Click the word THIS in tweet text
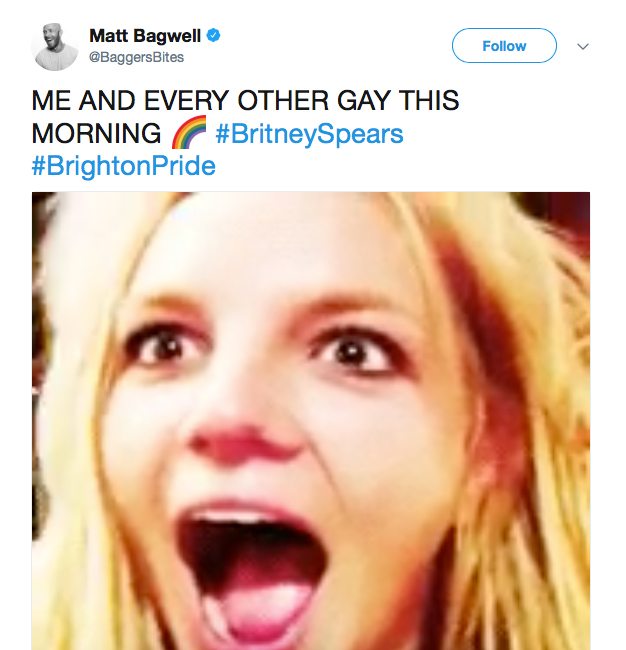Viewport: 626px width, 650px height. tap(429, 100)
